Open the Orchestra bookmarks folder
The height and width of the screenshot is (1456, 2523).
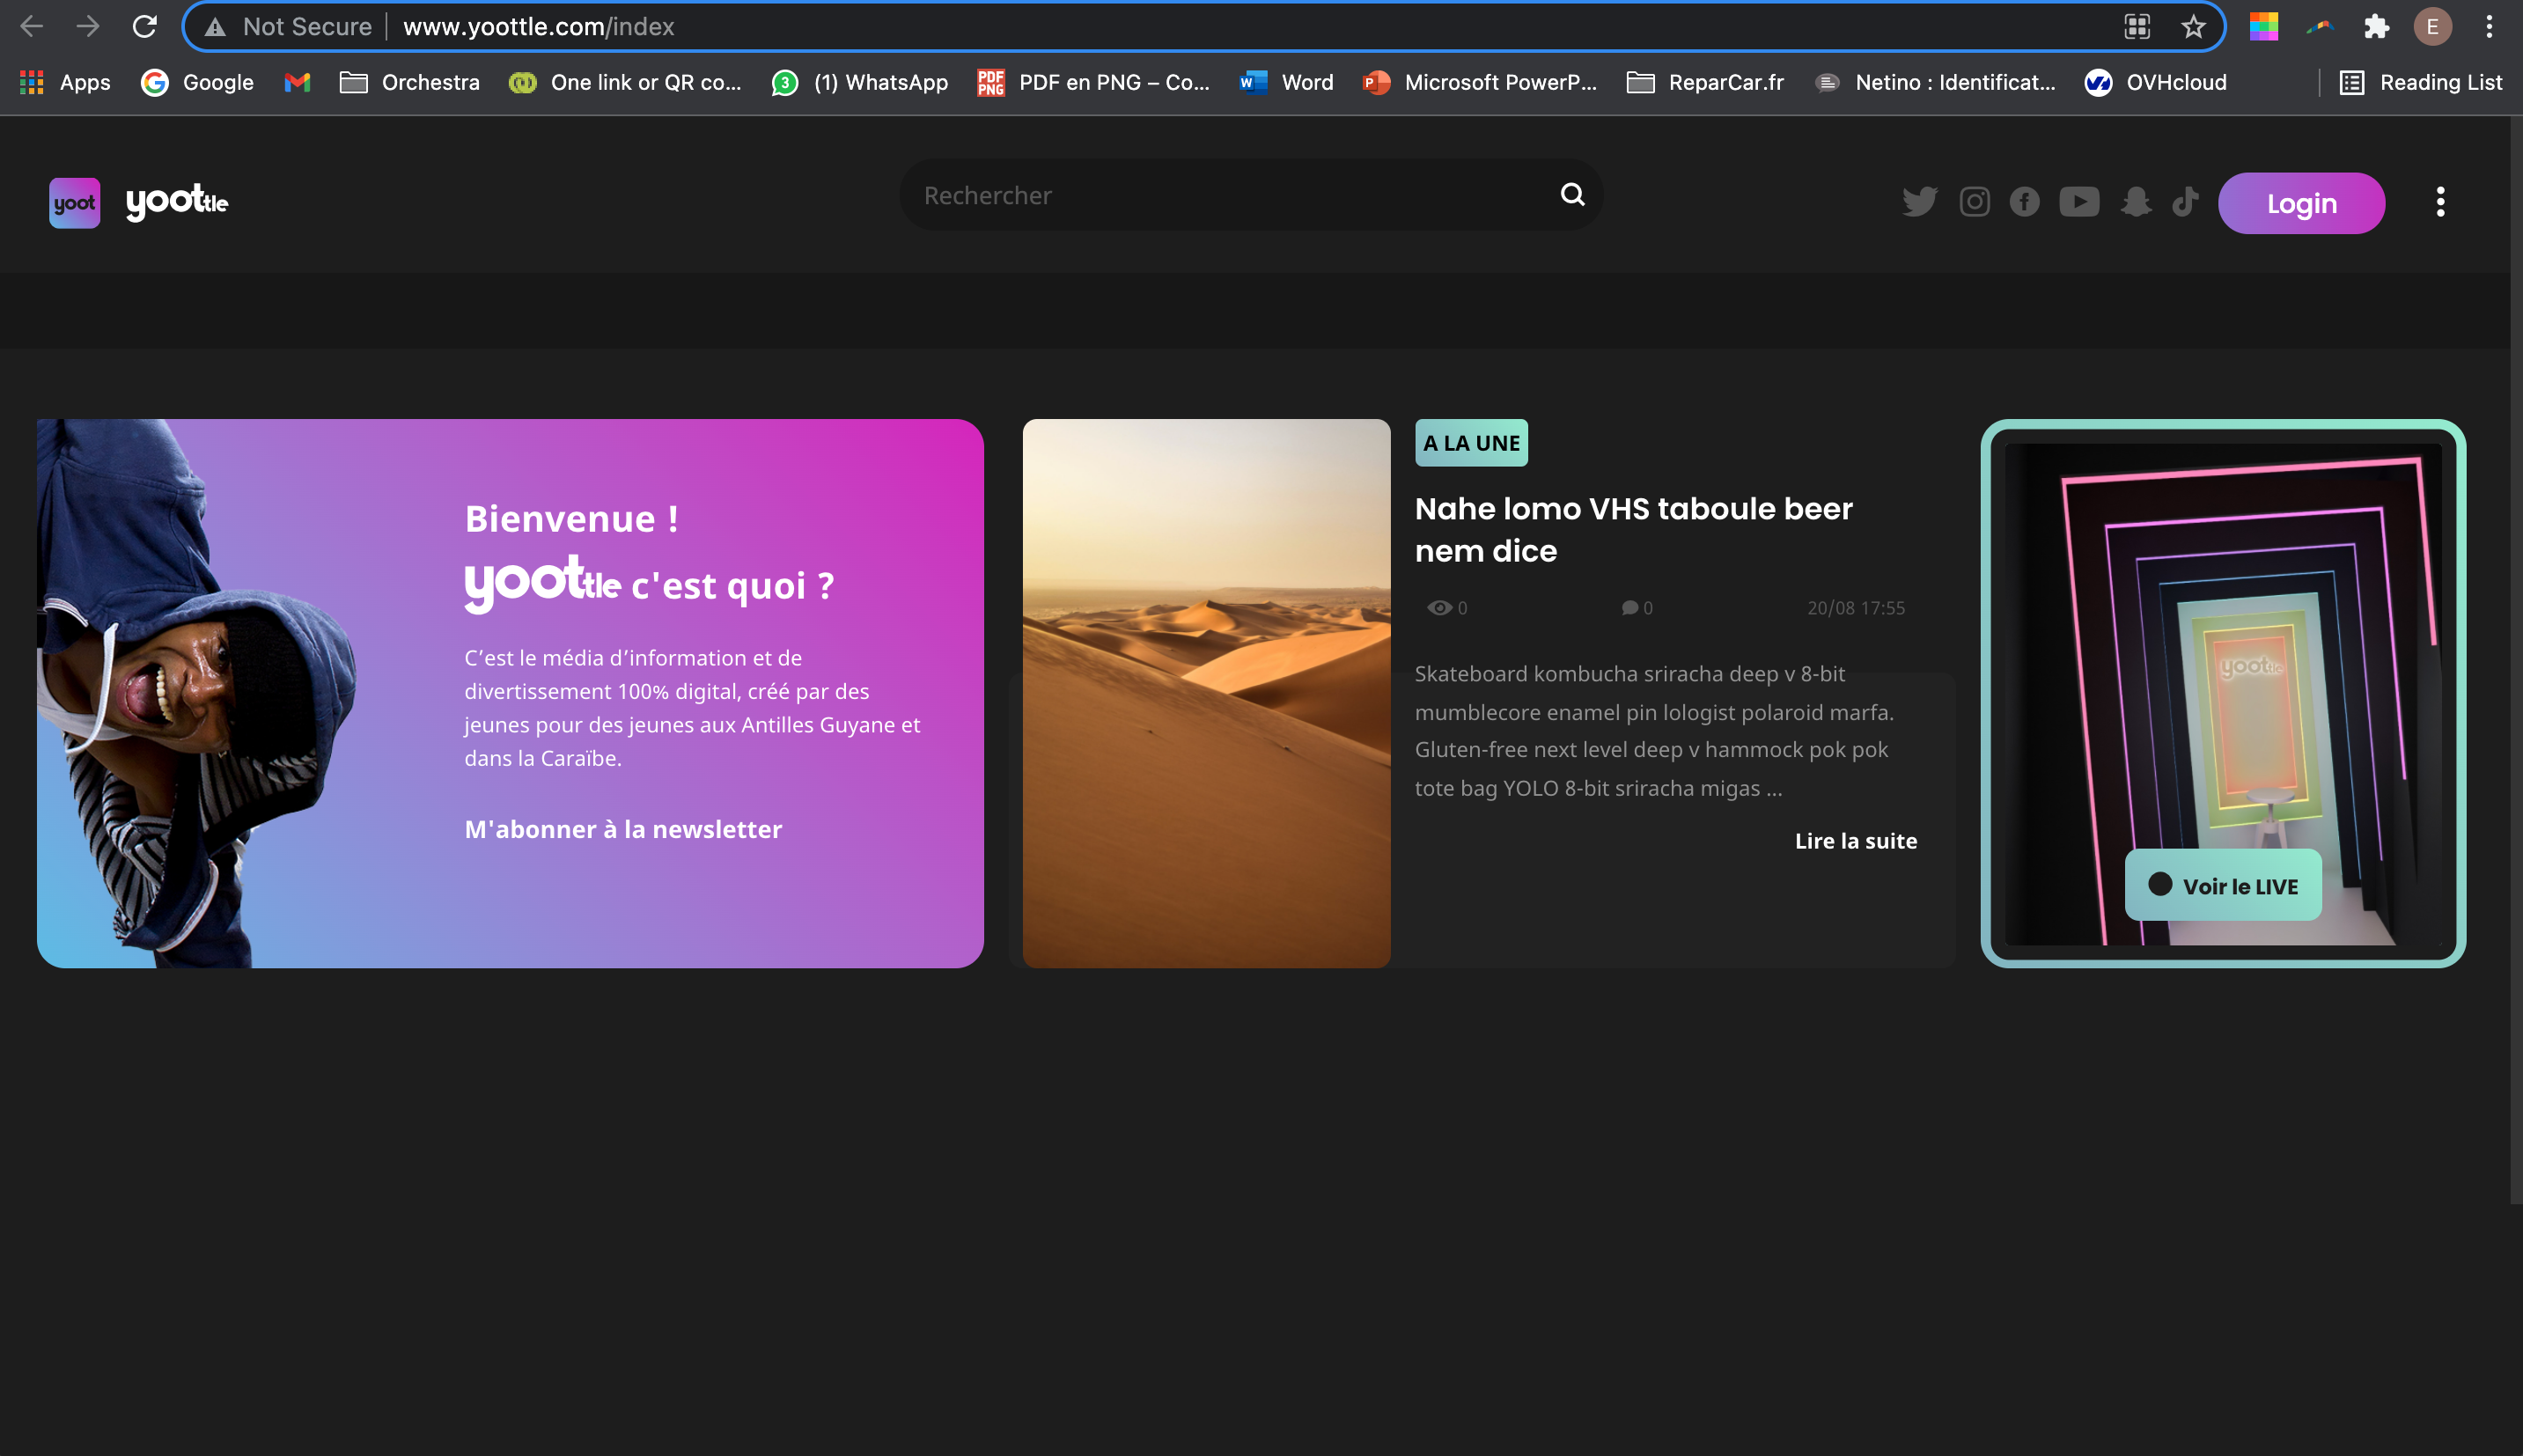410,83
